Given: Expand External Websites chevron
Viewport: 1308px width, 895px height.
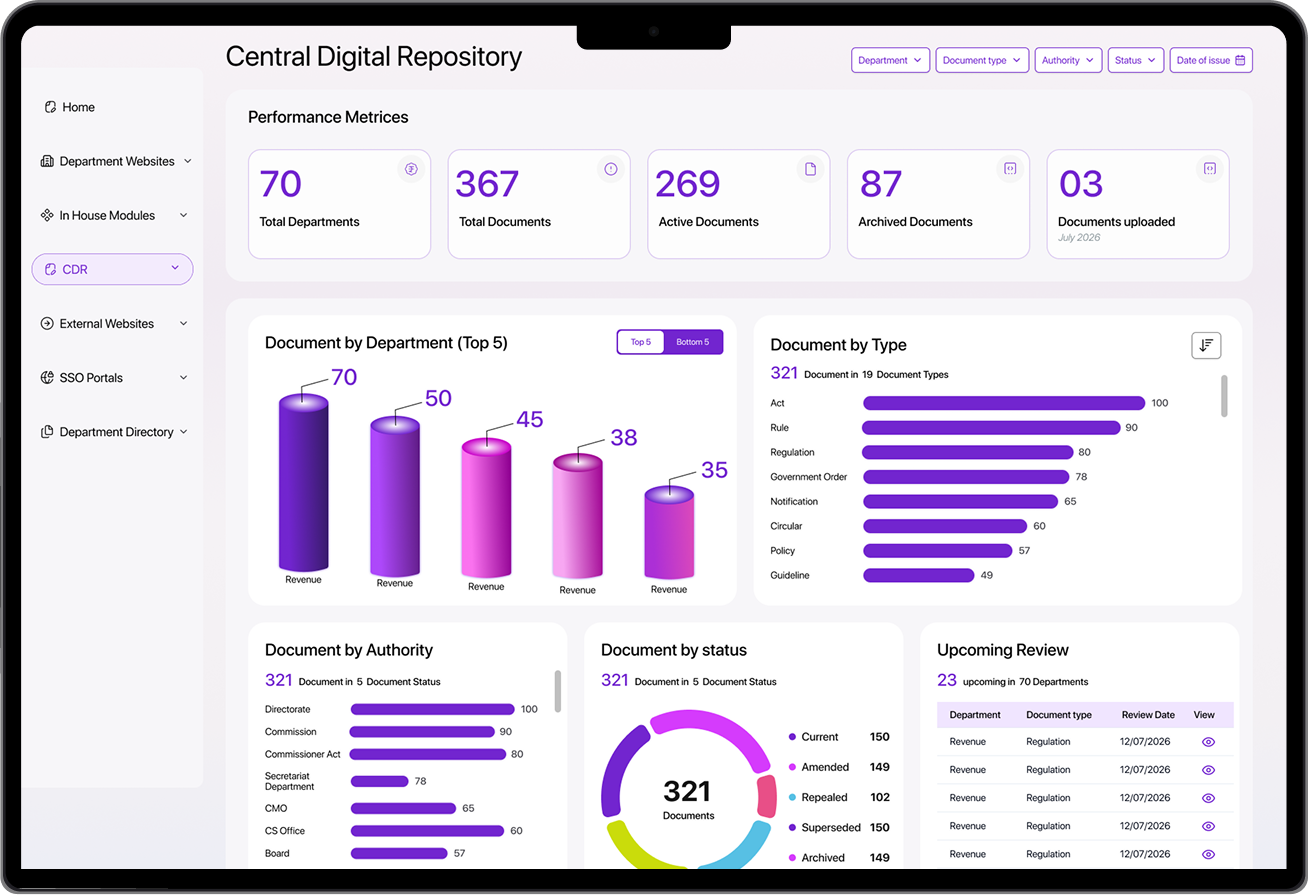Looking at the screenshot, I should (x=183, y=323).
